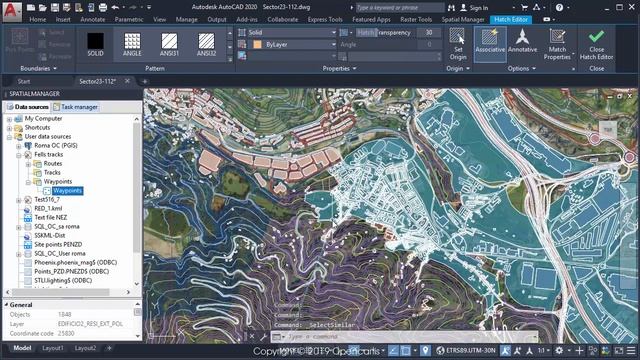Select the Hatch Editor ribbon tab
Screen dimensions: 640x360
[511, 19]
